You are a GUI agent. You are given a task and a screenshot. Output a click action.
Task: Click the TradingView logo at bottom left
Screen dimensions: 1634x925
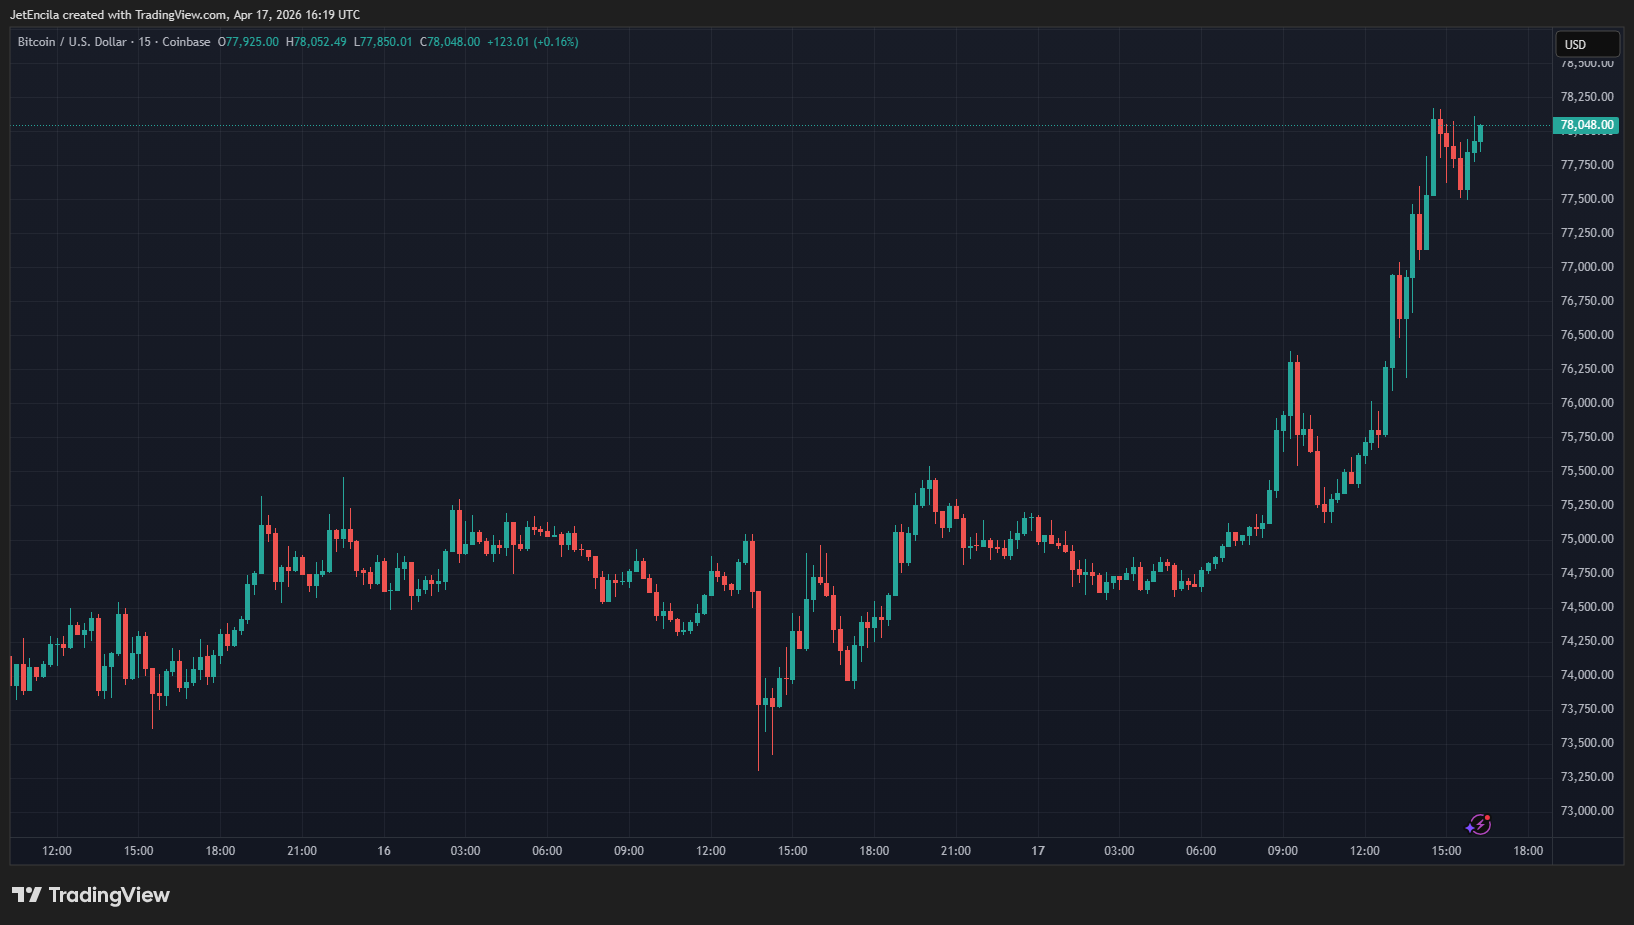click(91, 895)
